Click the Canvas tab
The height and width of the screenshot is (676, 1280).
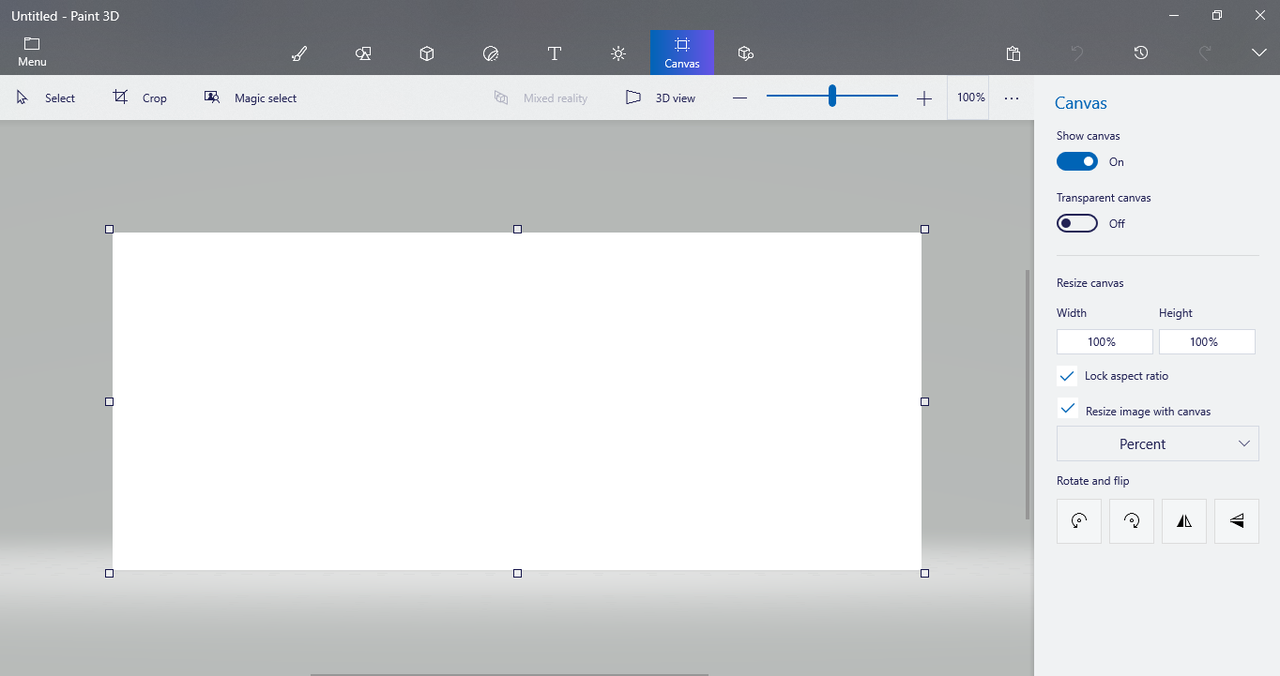pyautogui.click(x=682, y=52)
